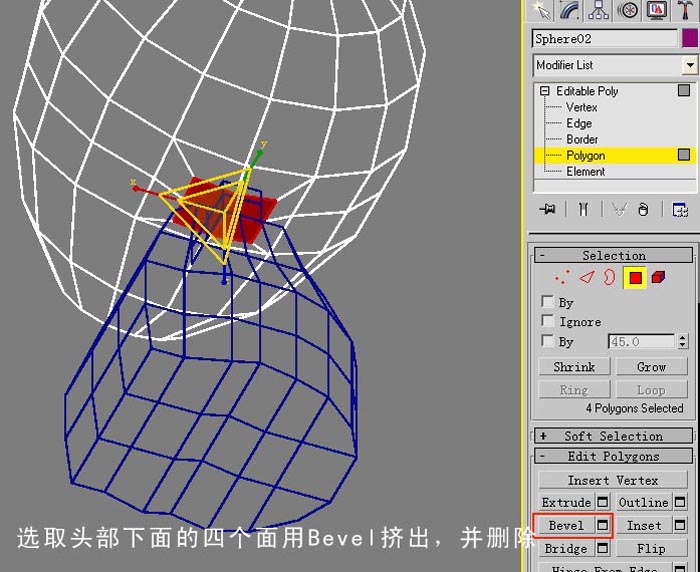The height and width of the screenshot is (572, 700).
Task: Click the Loop button
Action: pyautogui.click(x=652, y=390)
